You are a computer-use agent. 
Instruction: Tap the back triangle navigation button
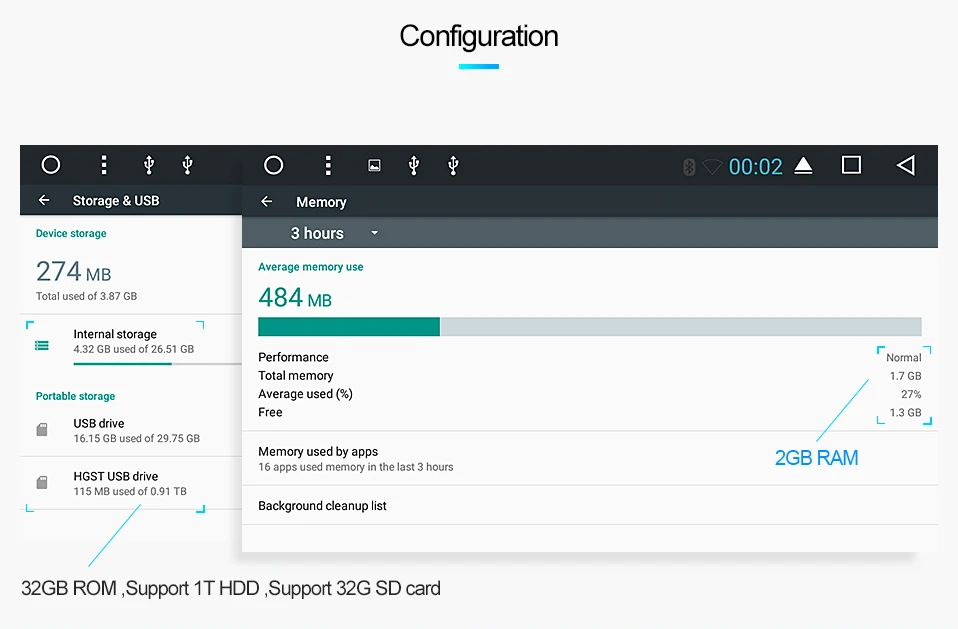pos(906,165)
